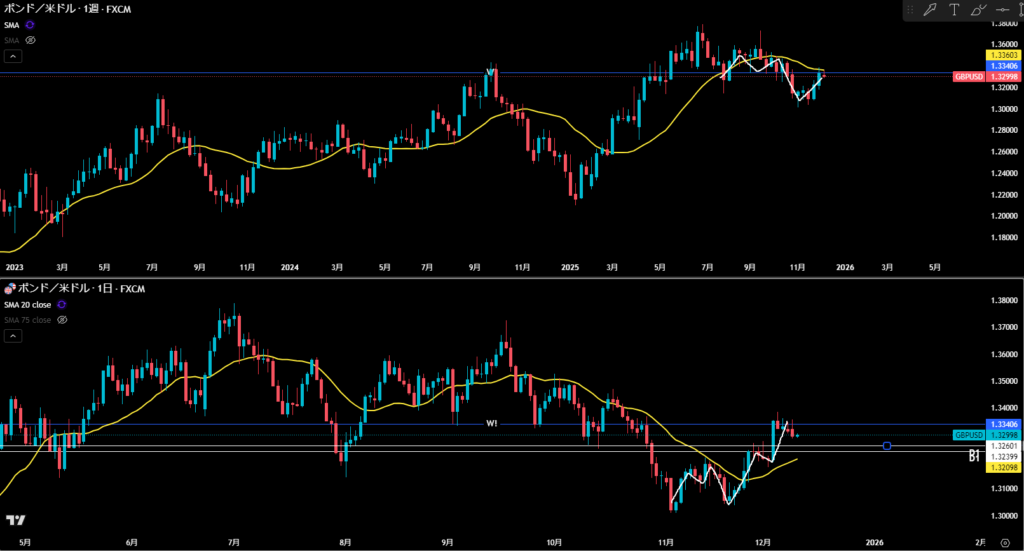Image resolution: width=1024 pixels, height=551 pixels.
Task: Click the yellow 1.33603 SMA price tag
Action: 1003,55
